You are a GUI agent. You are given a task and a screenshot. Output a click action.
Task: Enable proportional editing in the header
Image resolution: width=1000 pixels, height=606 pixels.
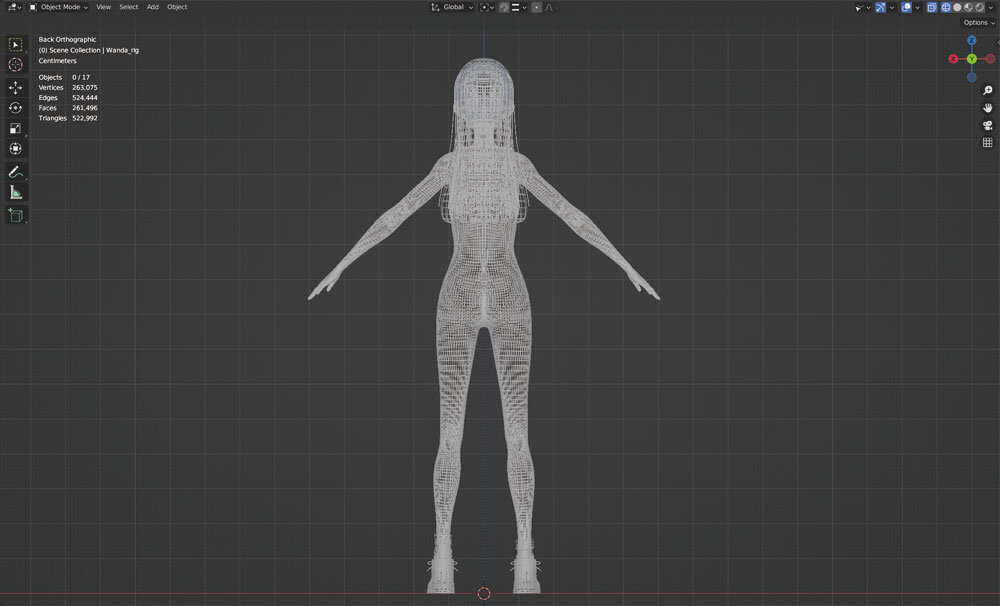coord(536,7)
